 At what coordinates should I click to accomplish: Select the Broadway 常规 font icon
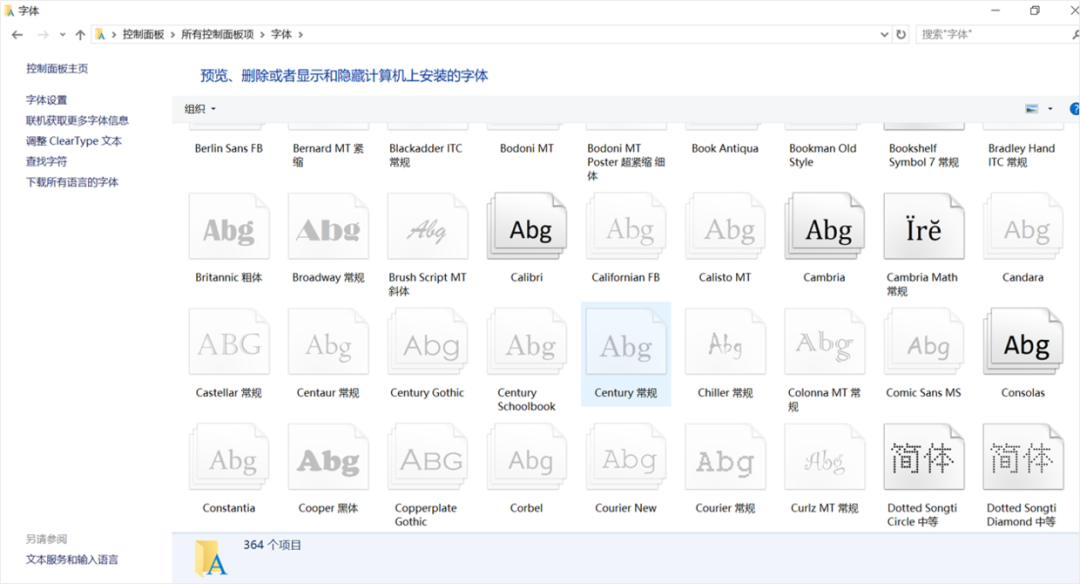328,227
